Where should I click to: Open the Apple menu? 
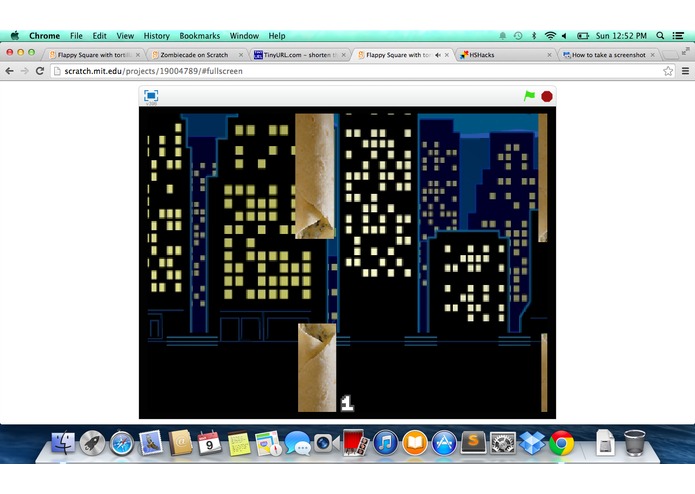coord(15,35)
